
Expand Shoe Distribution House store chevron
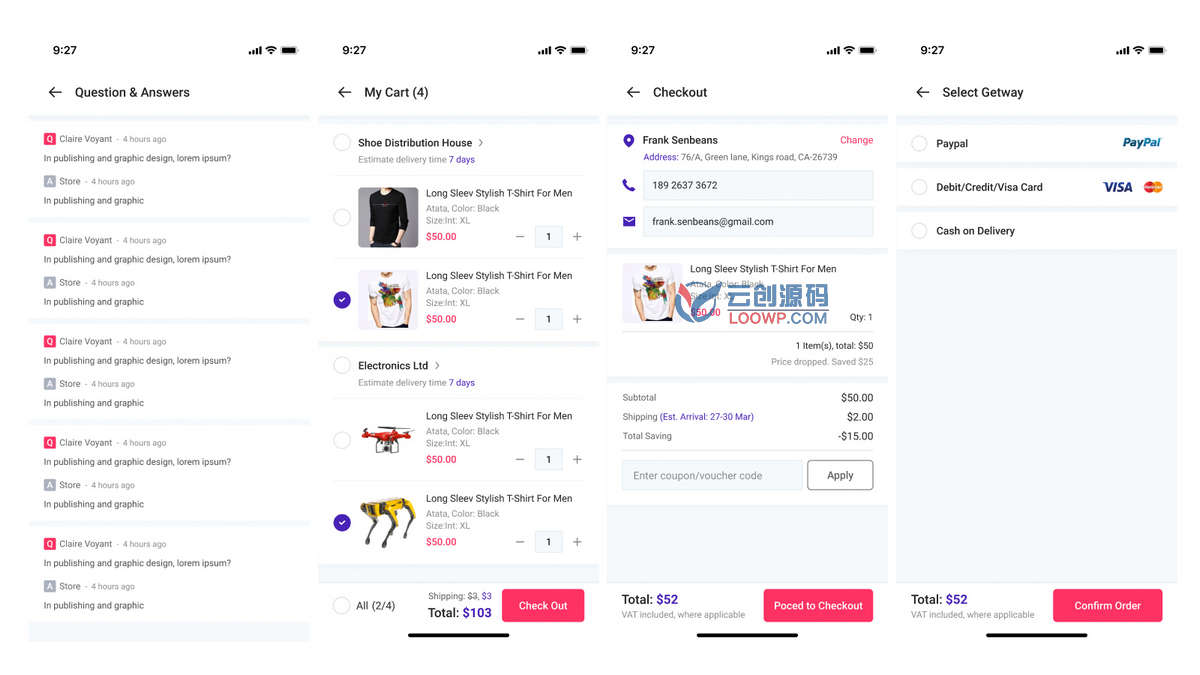(x=481, y=143)
